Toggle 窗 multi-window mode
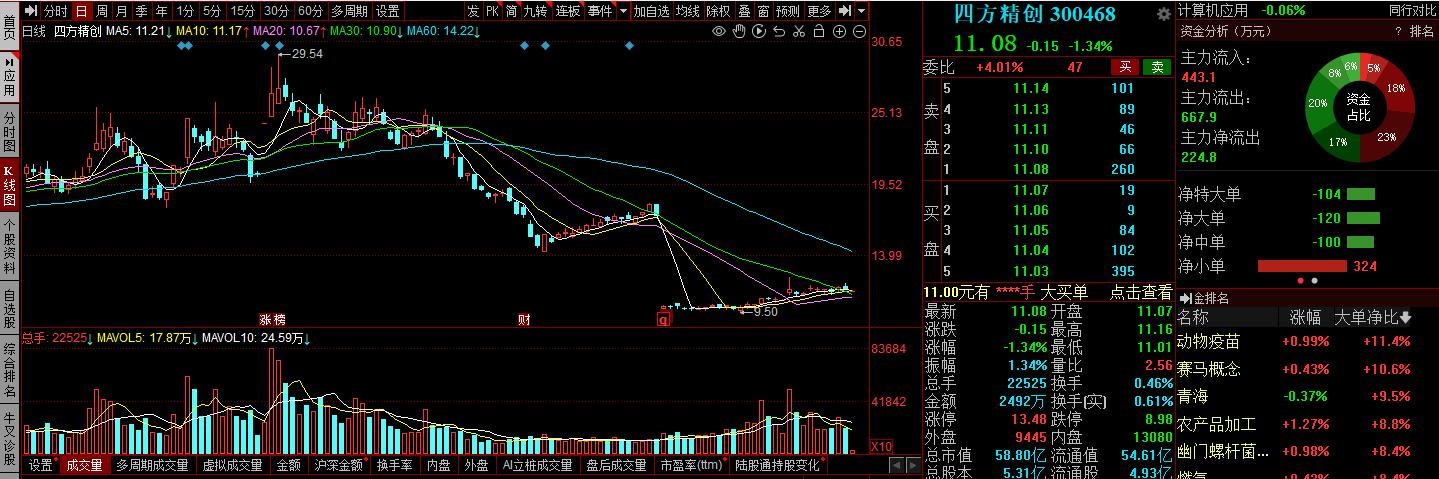 click(x=764, y=11)
